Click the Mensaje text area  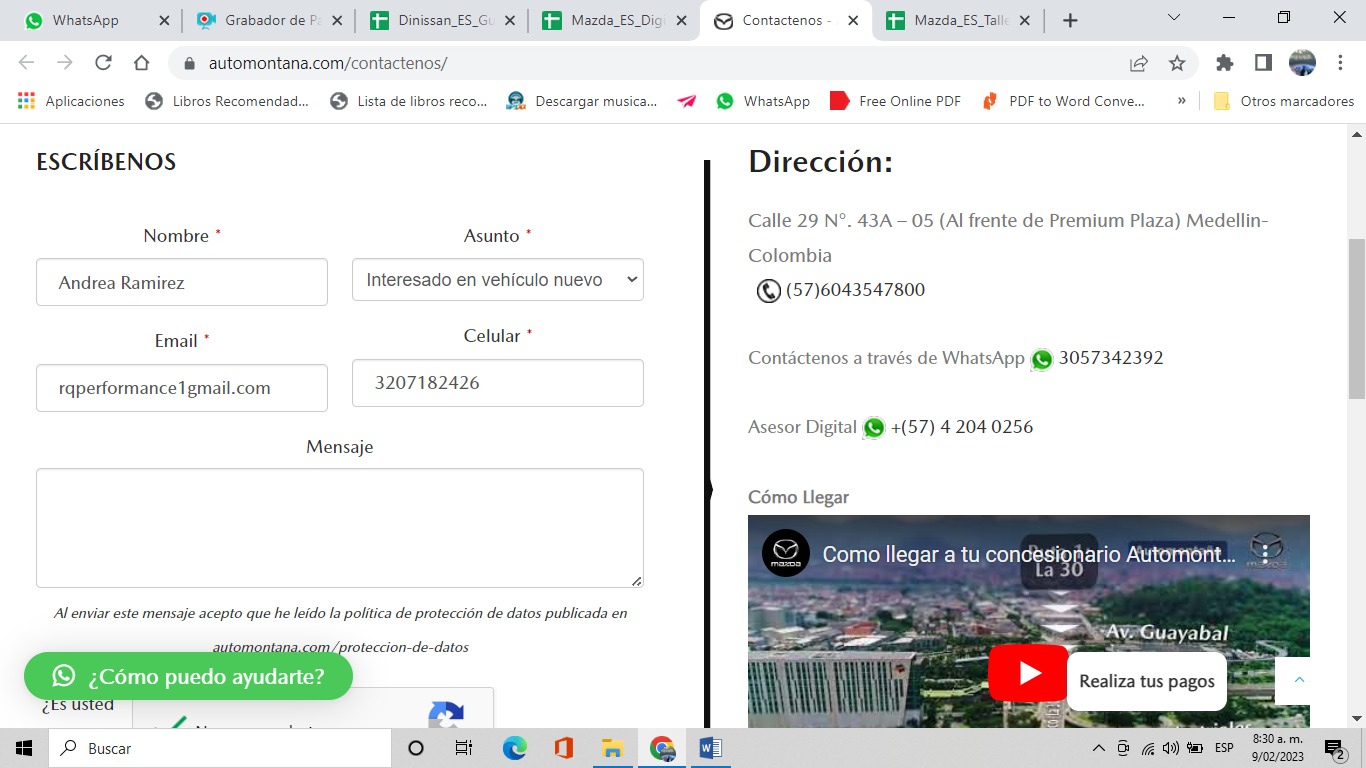tap(340, 528)
